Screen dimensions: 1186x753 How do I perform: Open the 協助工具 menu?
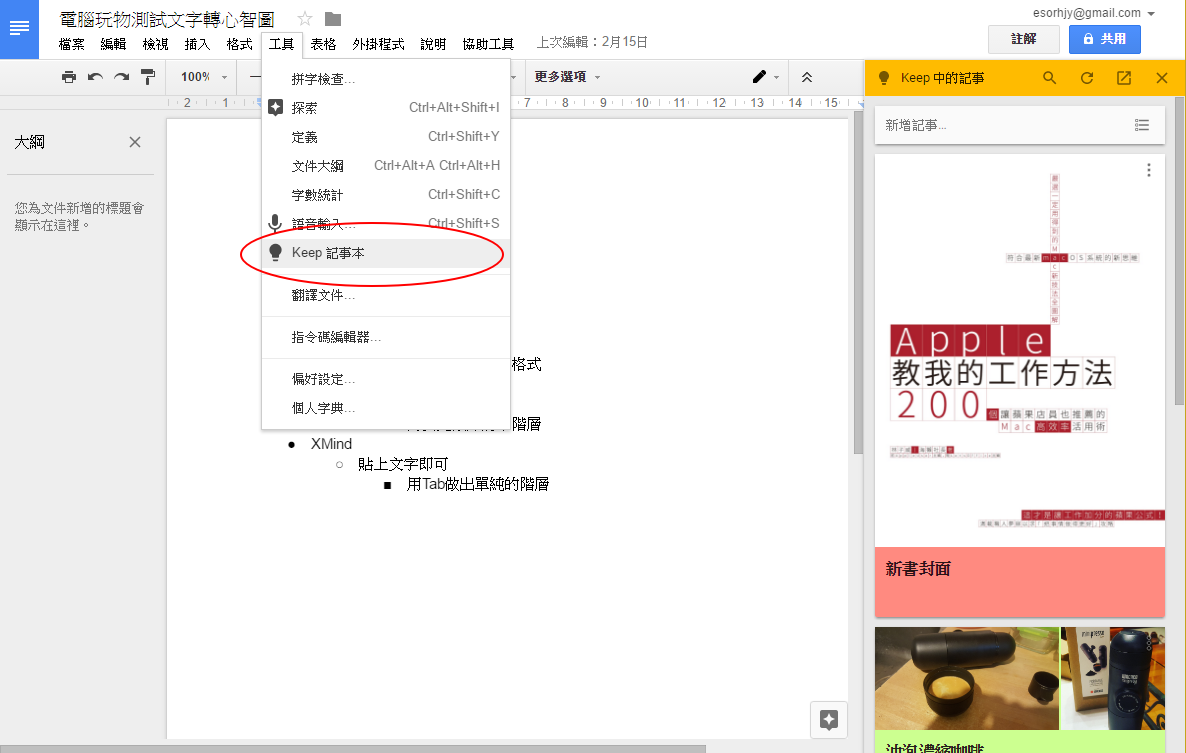pos(489,45)
